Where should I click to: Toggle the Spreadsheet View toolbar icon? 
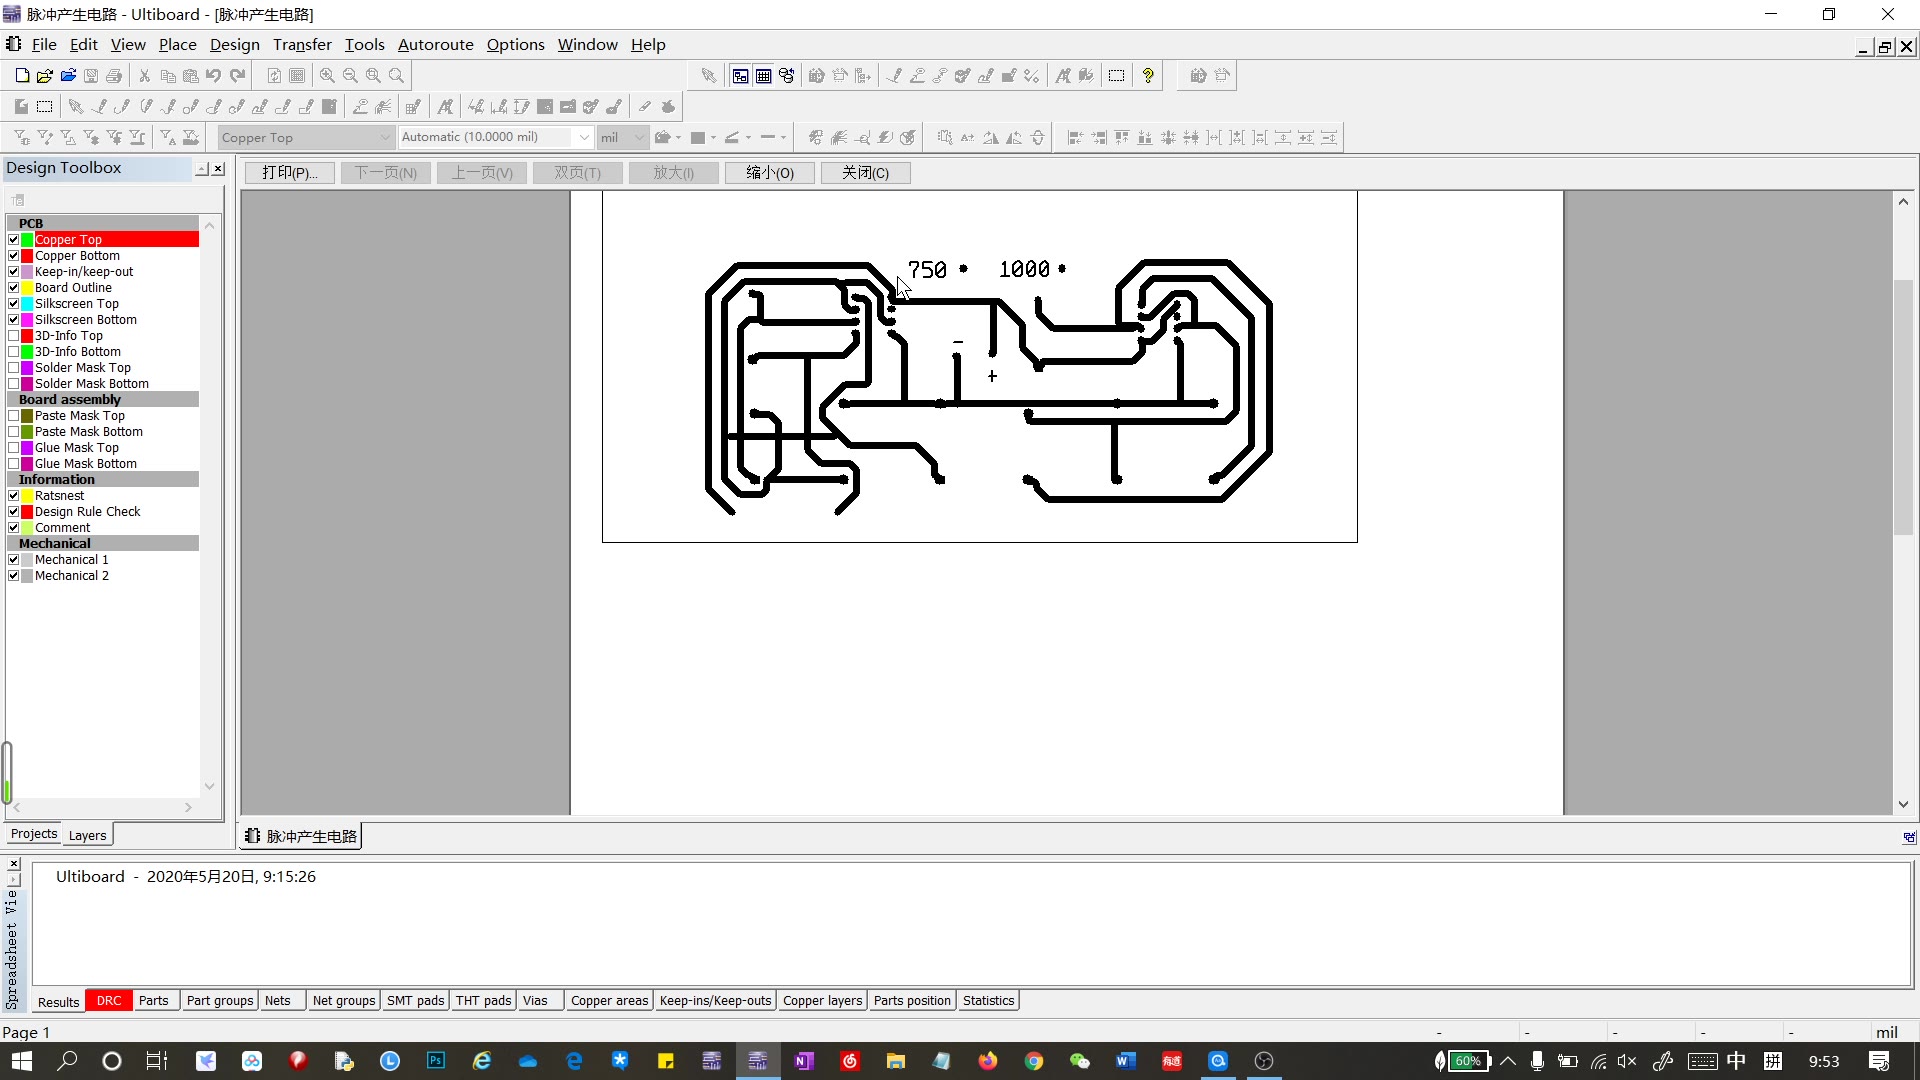coord(763,75)
